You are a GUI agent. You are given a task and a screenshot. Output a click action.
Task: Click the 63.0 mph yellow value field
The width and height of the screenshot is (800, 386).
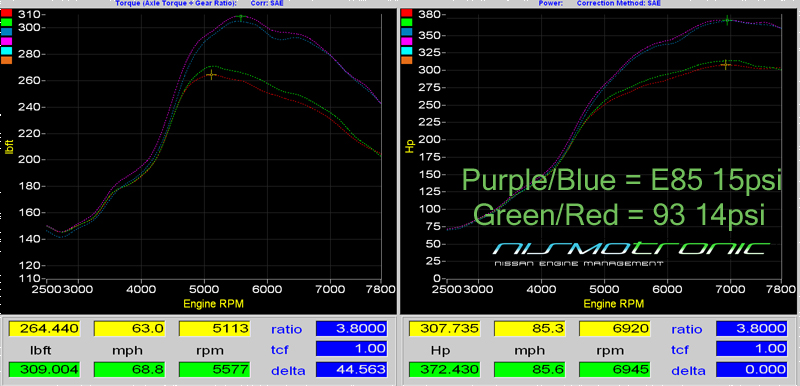[x=130, y=329]
